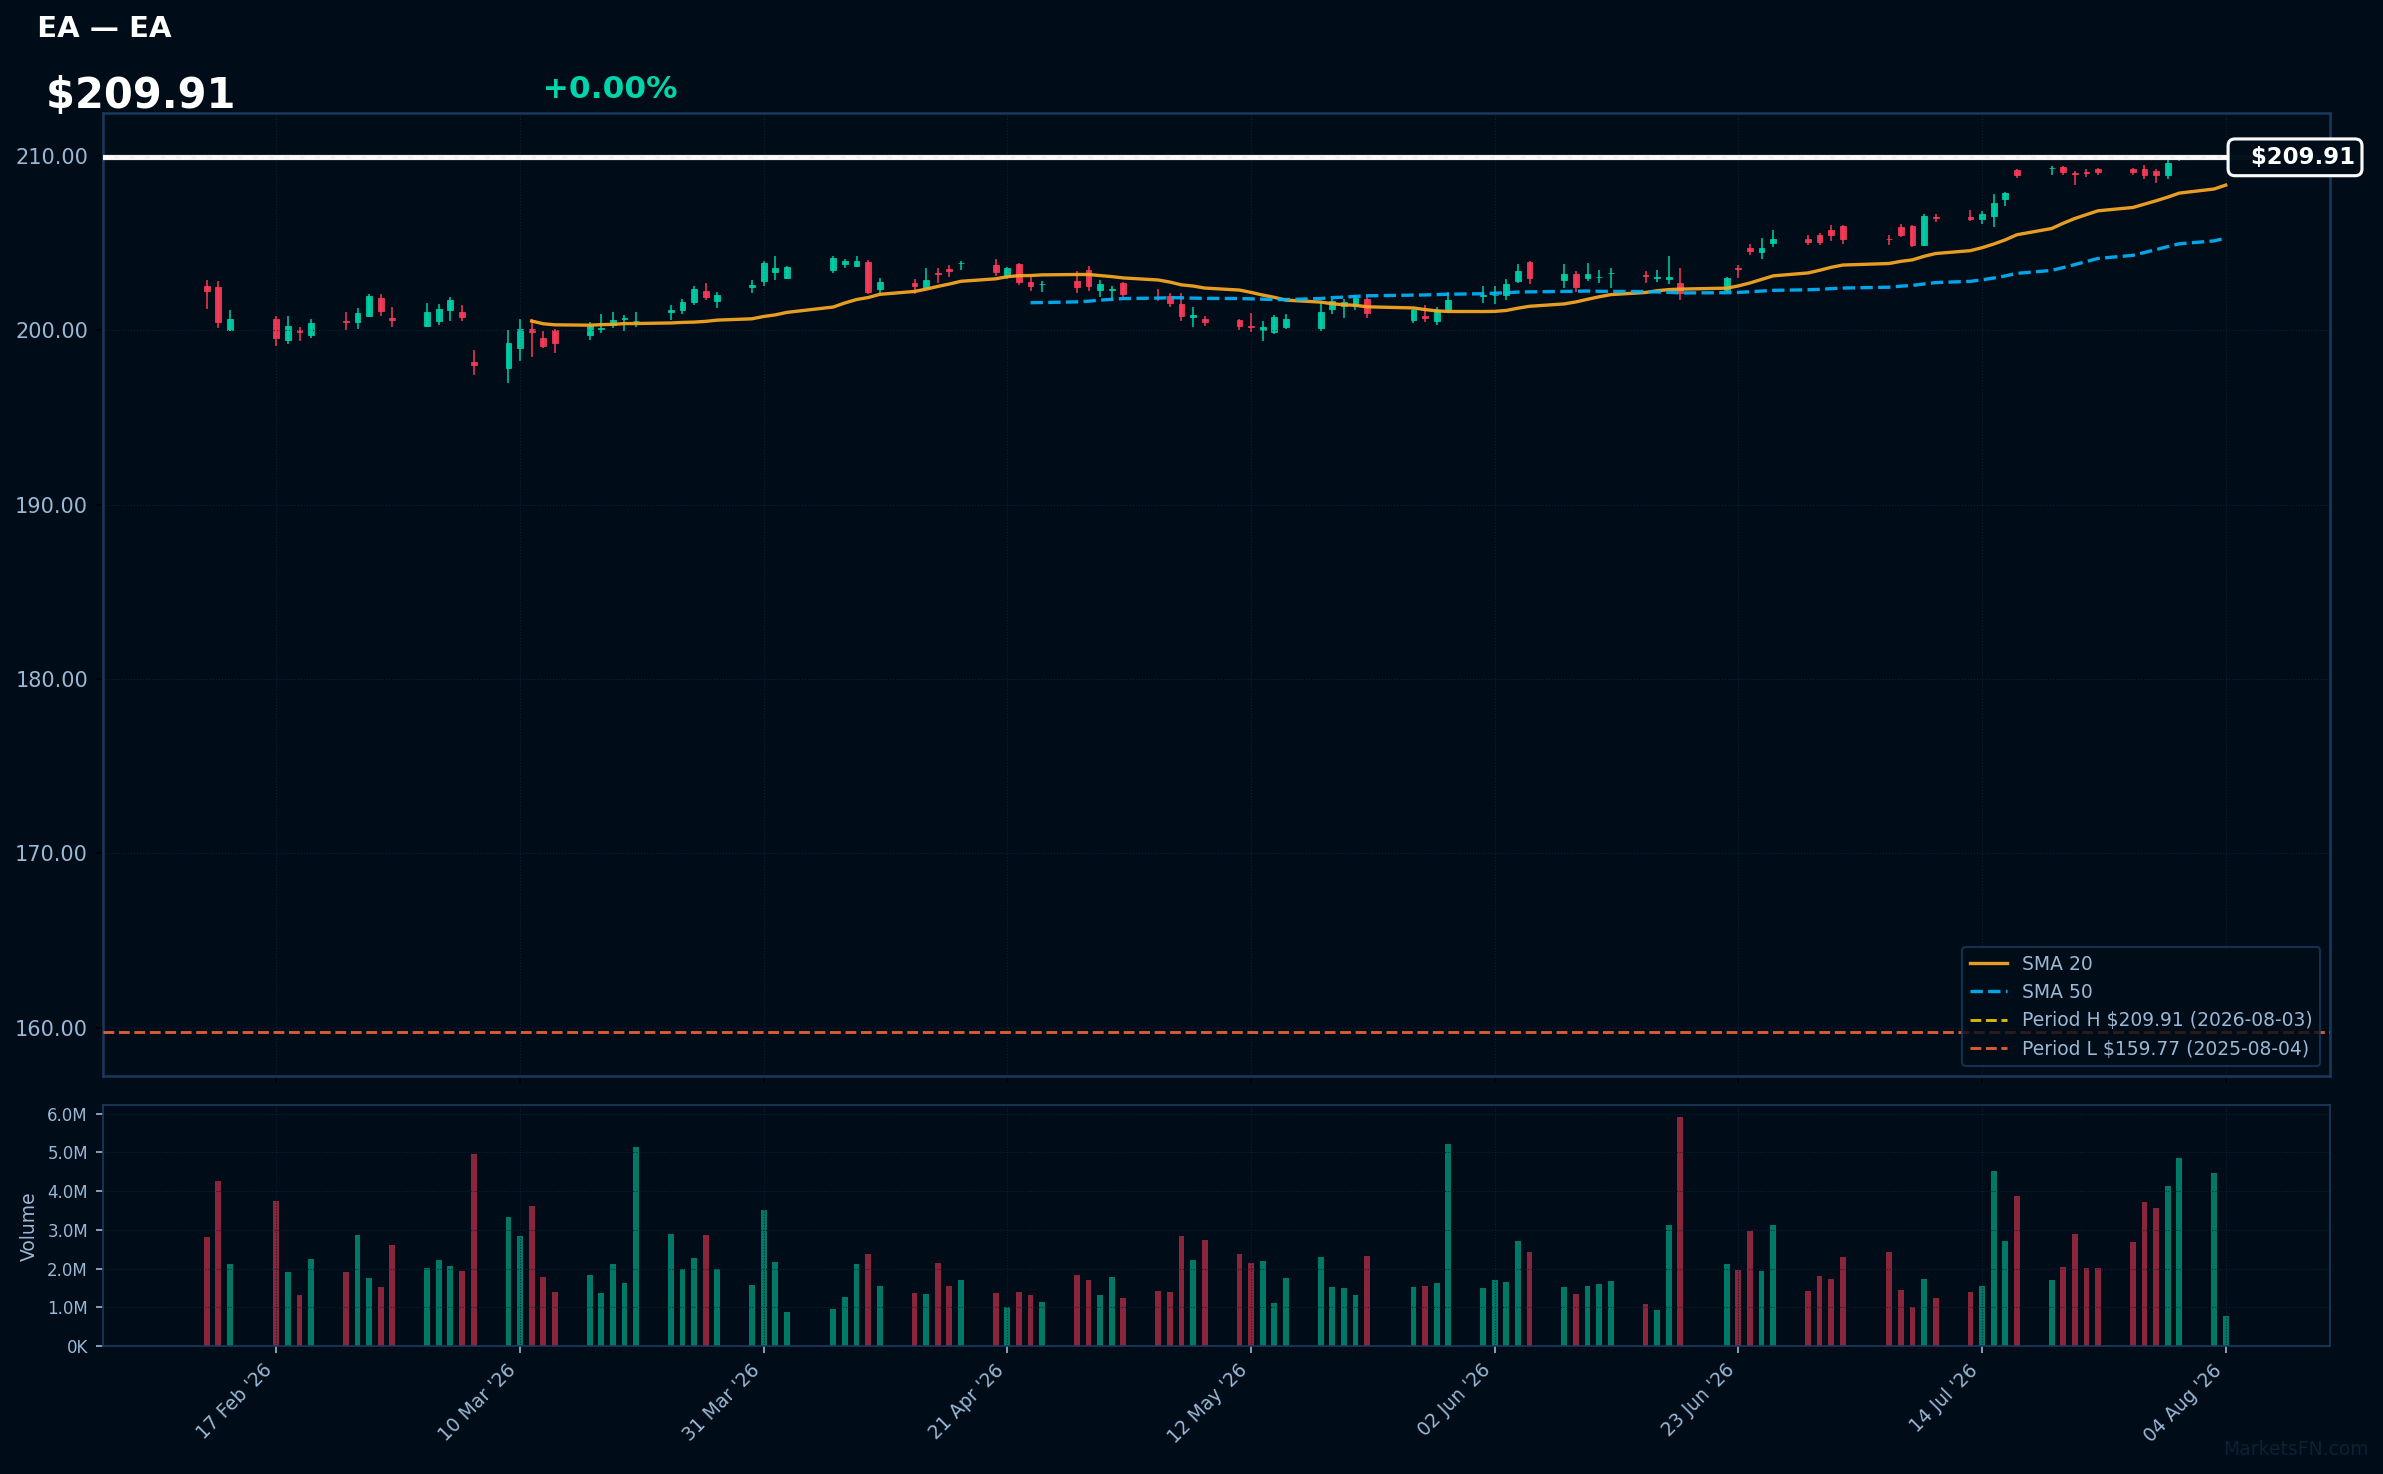Click the vertical Volume axis title
2383x1474 pixels.
(28, 1227)
